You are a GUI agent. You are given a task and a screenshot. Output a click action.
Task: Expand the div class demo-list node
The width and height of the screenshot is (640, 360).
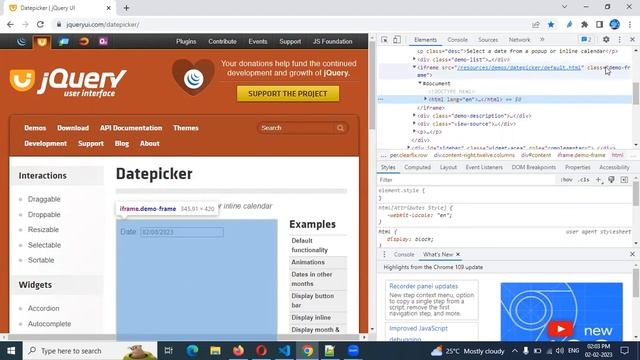[414, 60]
